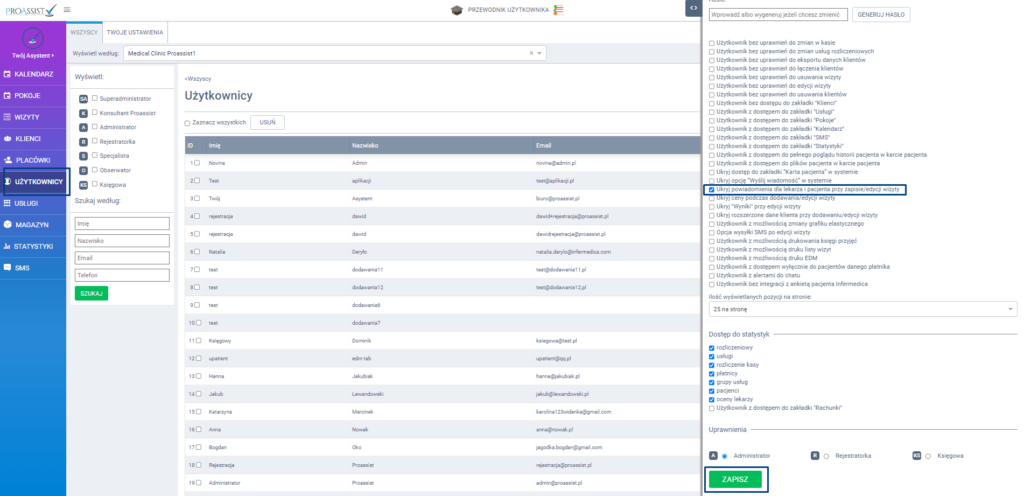
Task: Click the hamburger menu icon beside the logo
Action: pyautogui.click(x=67, y=9)
